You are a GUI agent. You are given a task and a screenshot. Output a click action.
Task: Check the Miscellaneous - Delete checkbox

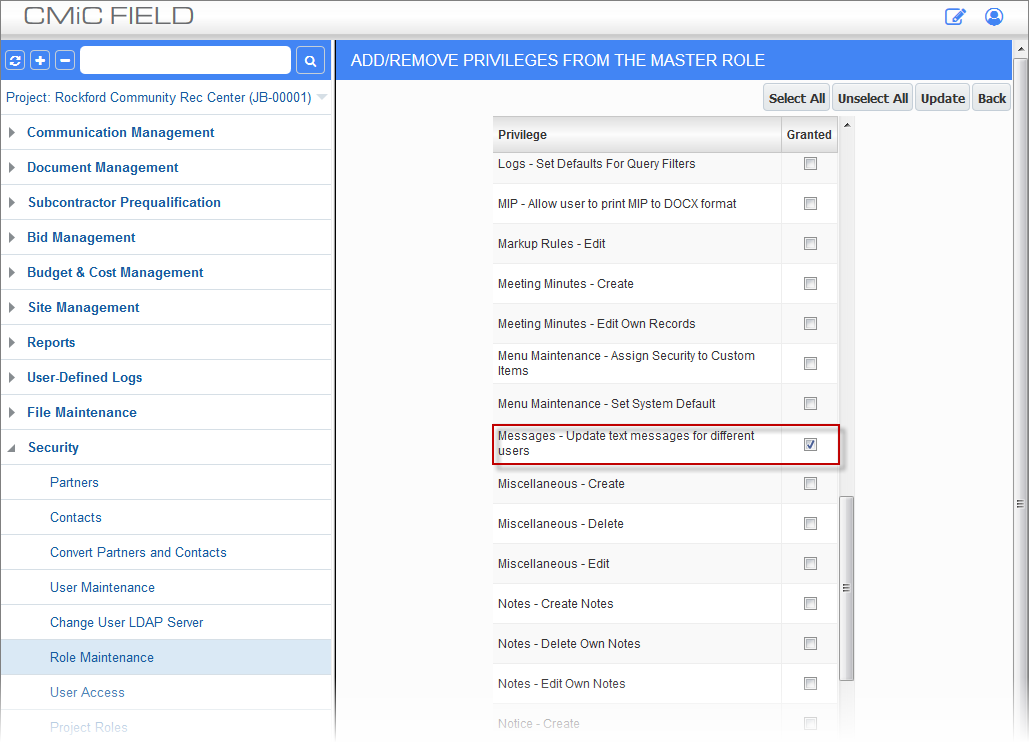(810, 524)
